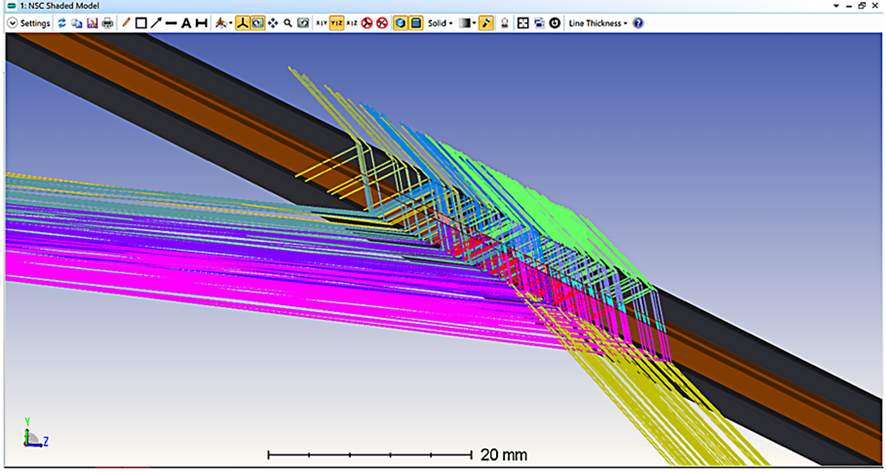This screenshot has height=472, width=886.
Task: Toggle the Y-Z view orientation button
Action: pos(336,22)
